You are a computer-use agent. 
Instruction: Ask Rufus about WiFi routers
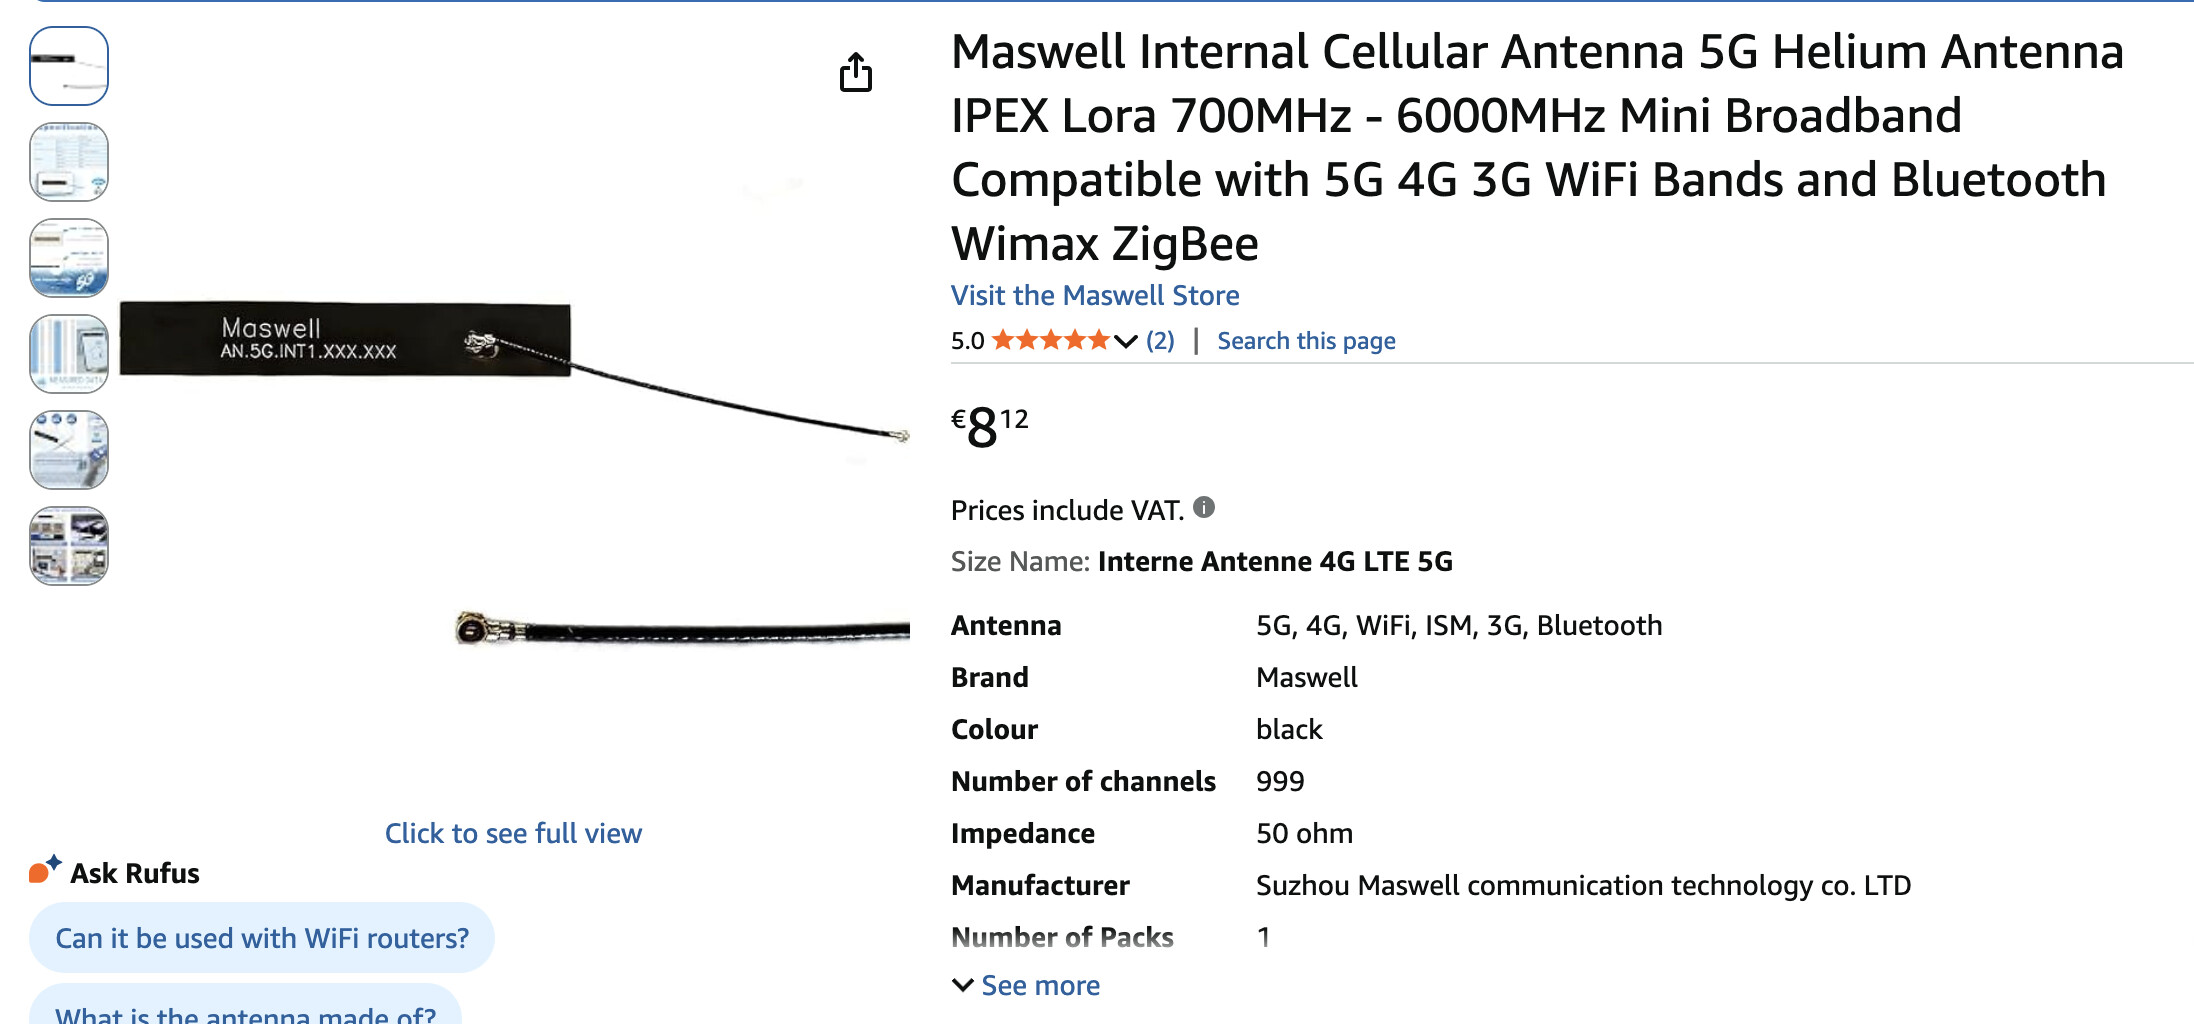[262, 938]
